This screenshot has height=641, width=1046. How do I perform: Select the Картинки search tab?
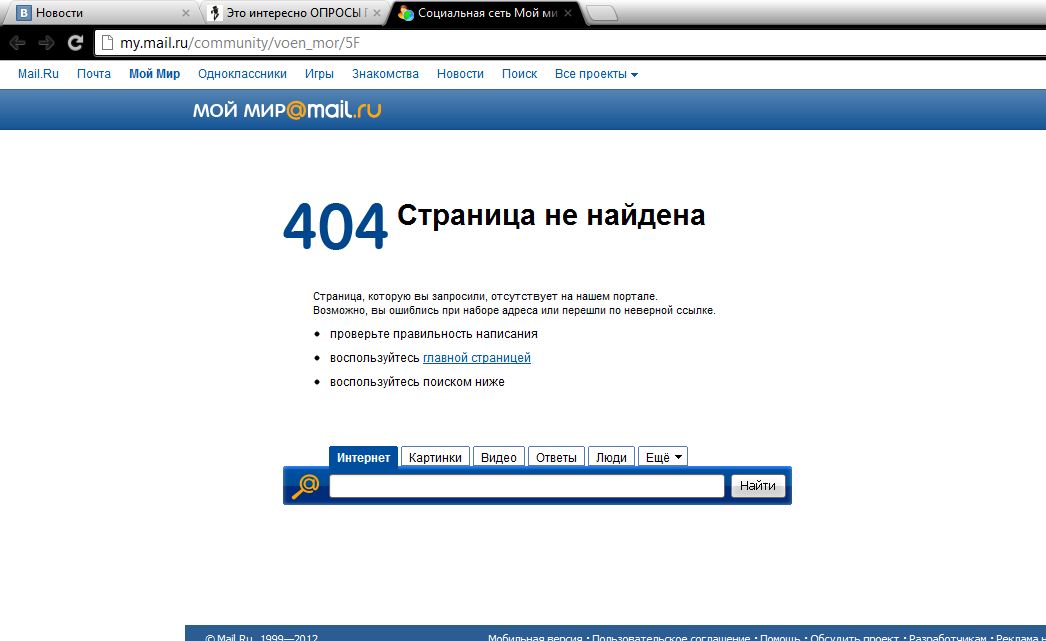point(435,457)
